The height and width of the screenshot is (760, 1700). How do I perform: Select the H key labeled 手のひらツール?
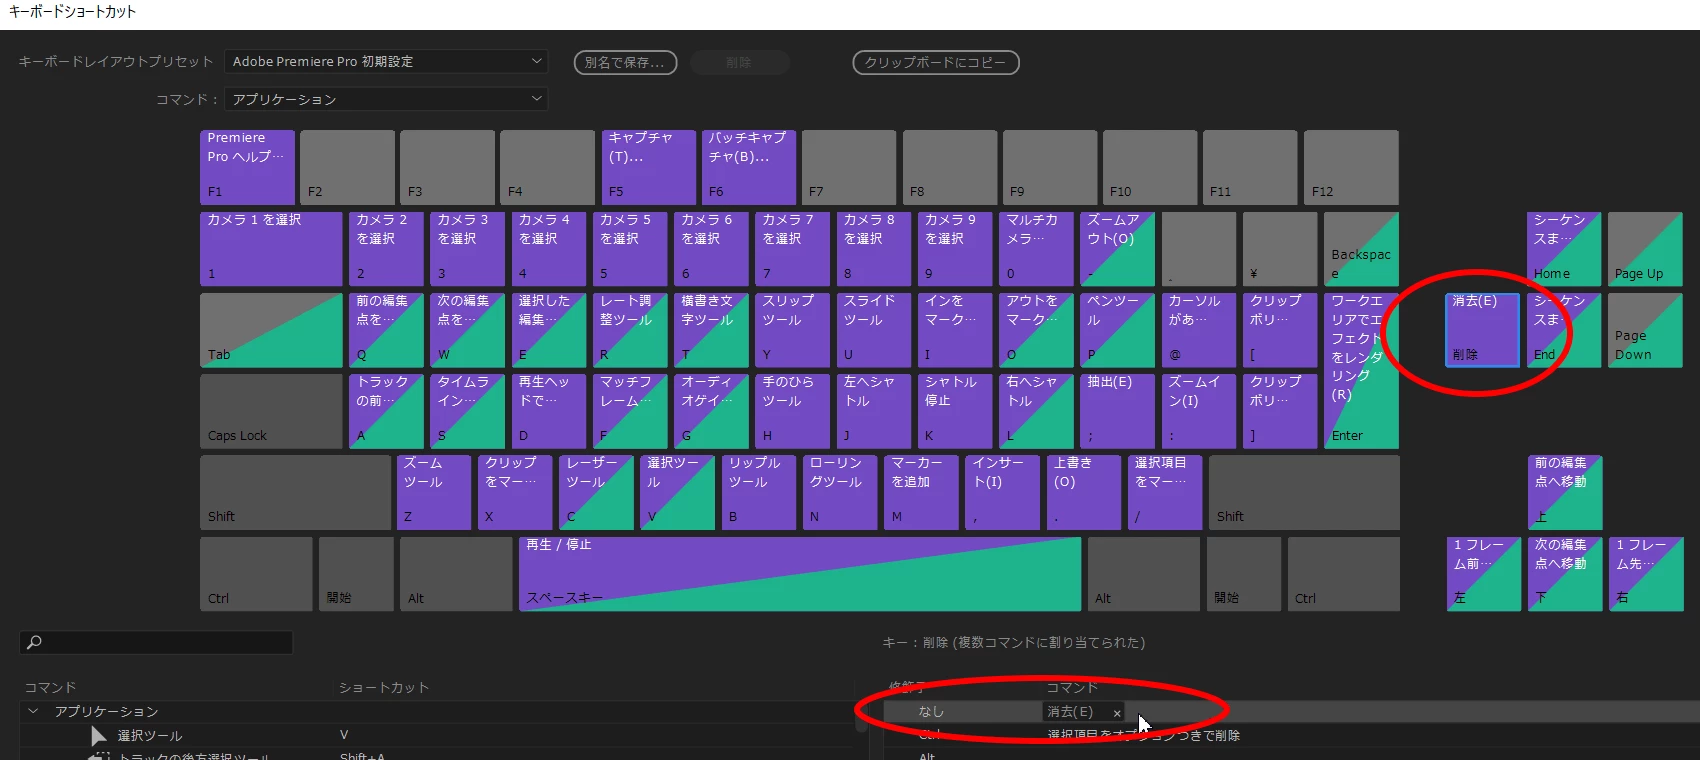tap(792, 411)
